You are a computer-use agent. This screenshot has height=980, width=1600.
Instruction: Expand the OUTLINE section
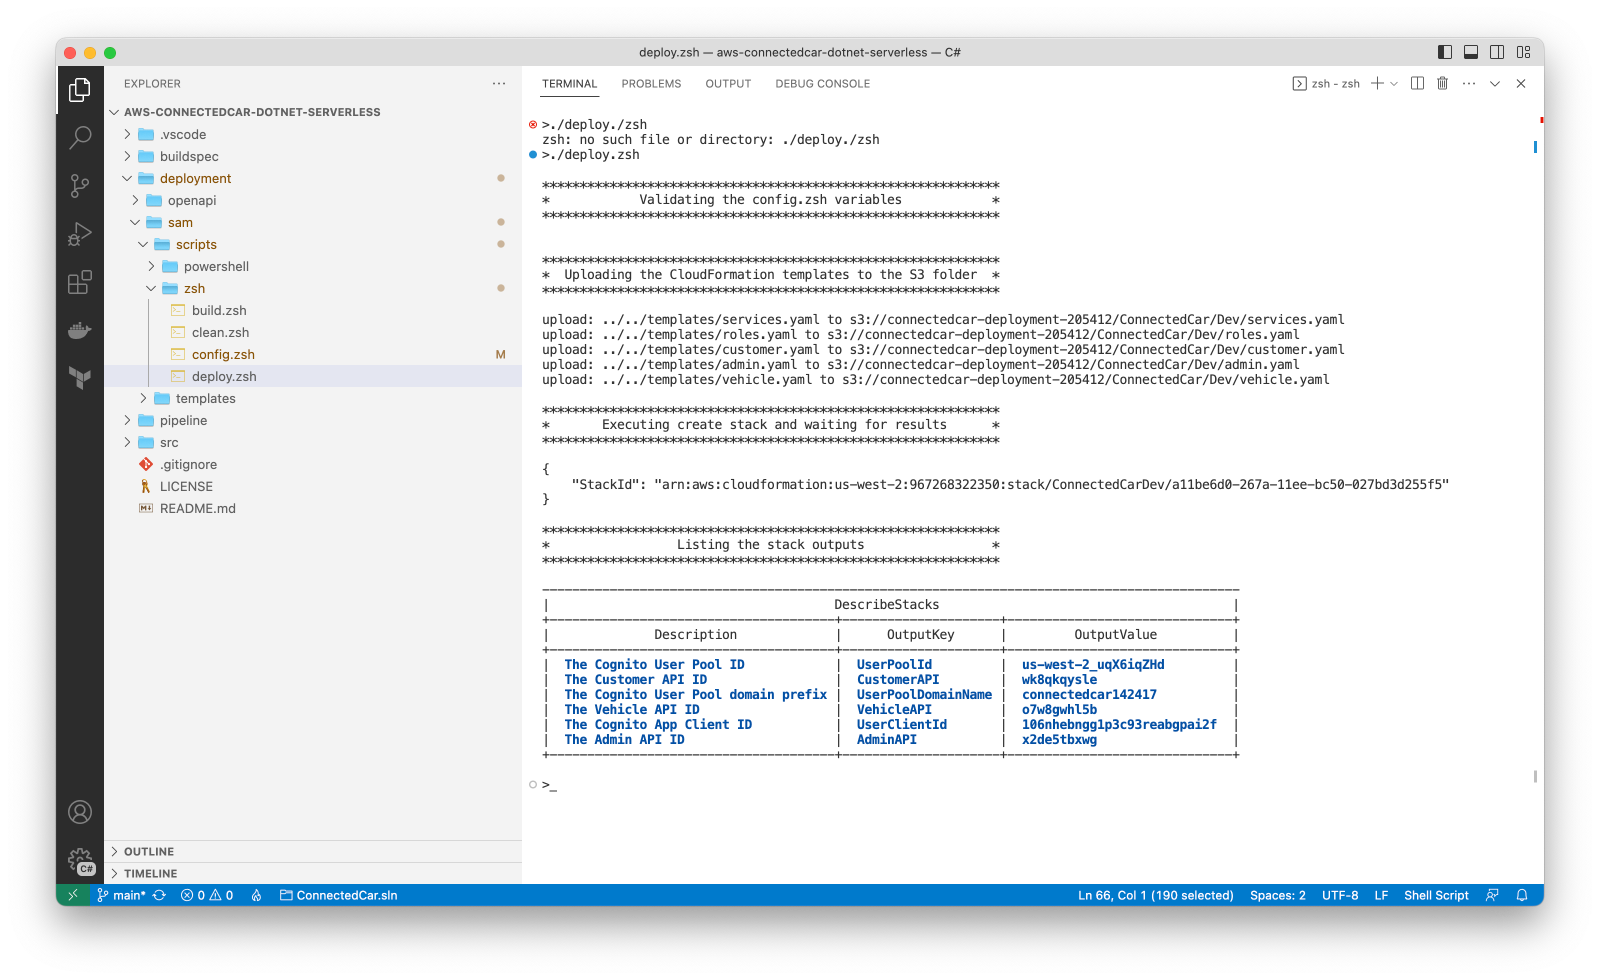point(313,852)
